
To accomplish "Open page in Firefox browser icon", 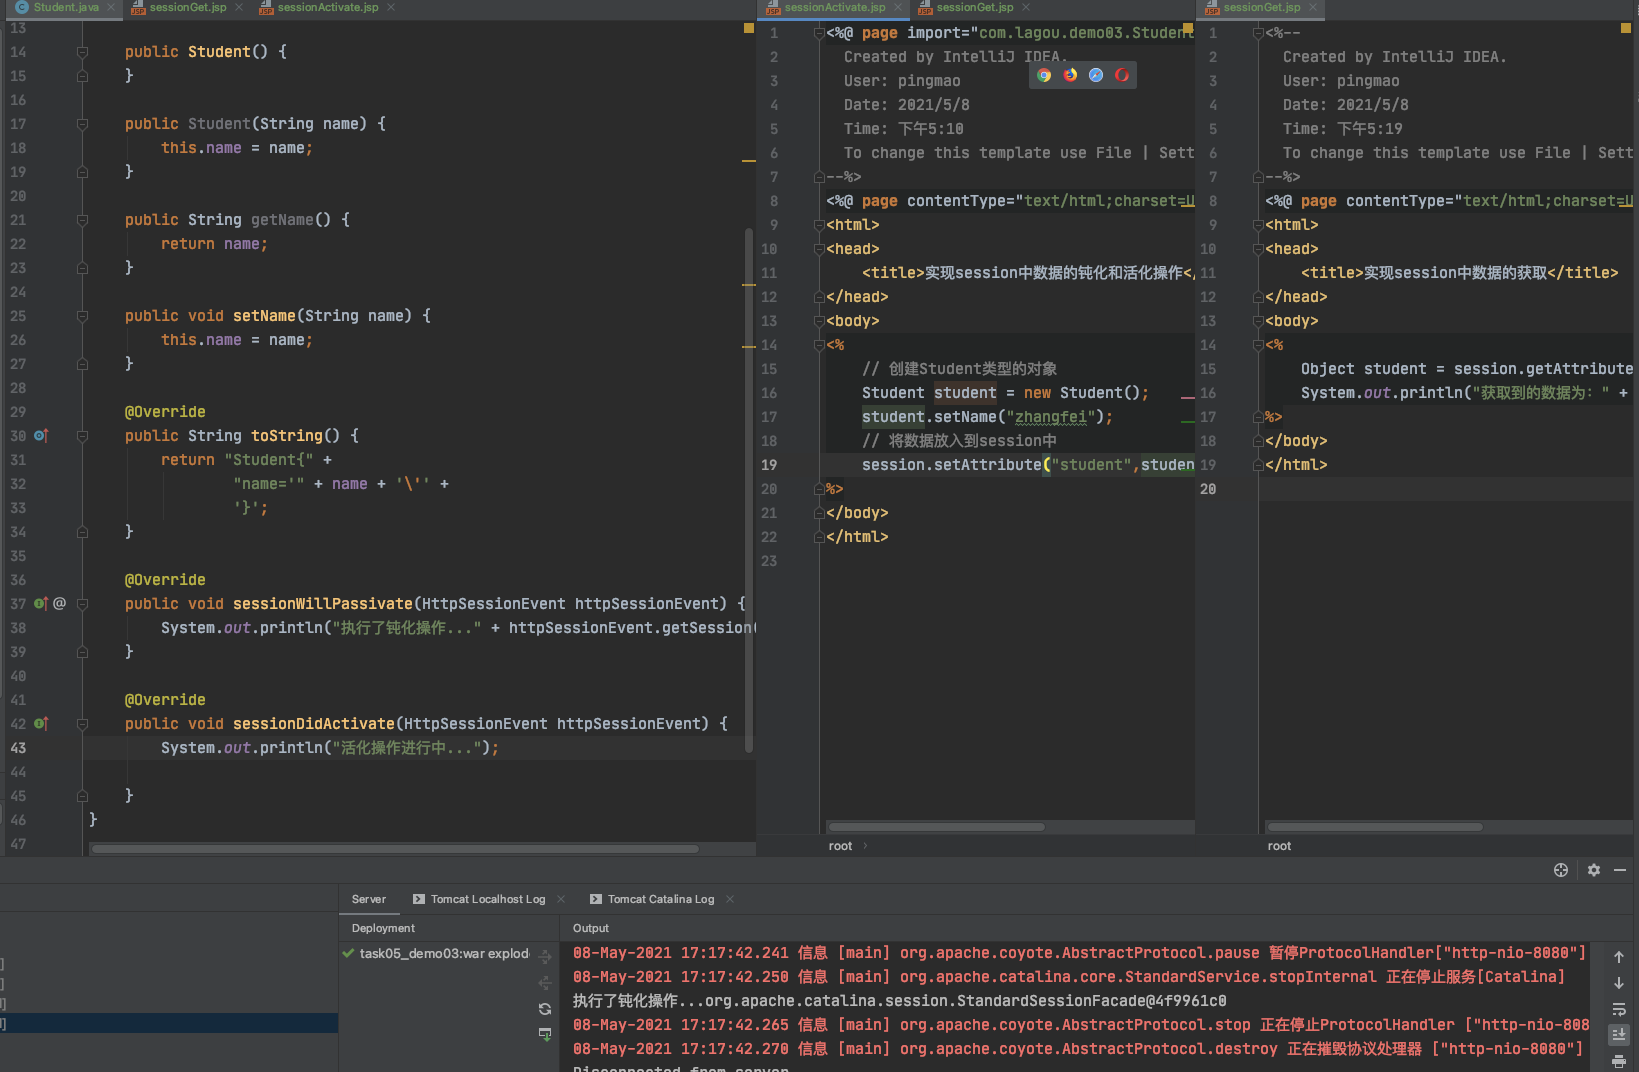I will coord(1070,75).
